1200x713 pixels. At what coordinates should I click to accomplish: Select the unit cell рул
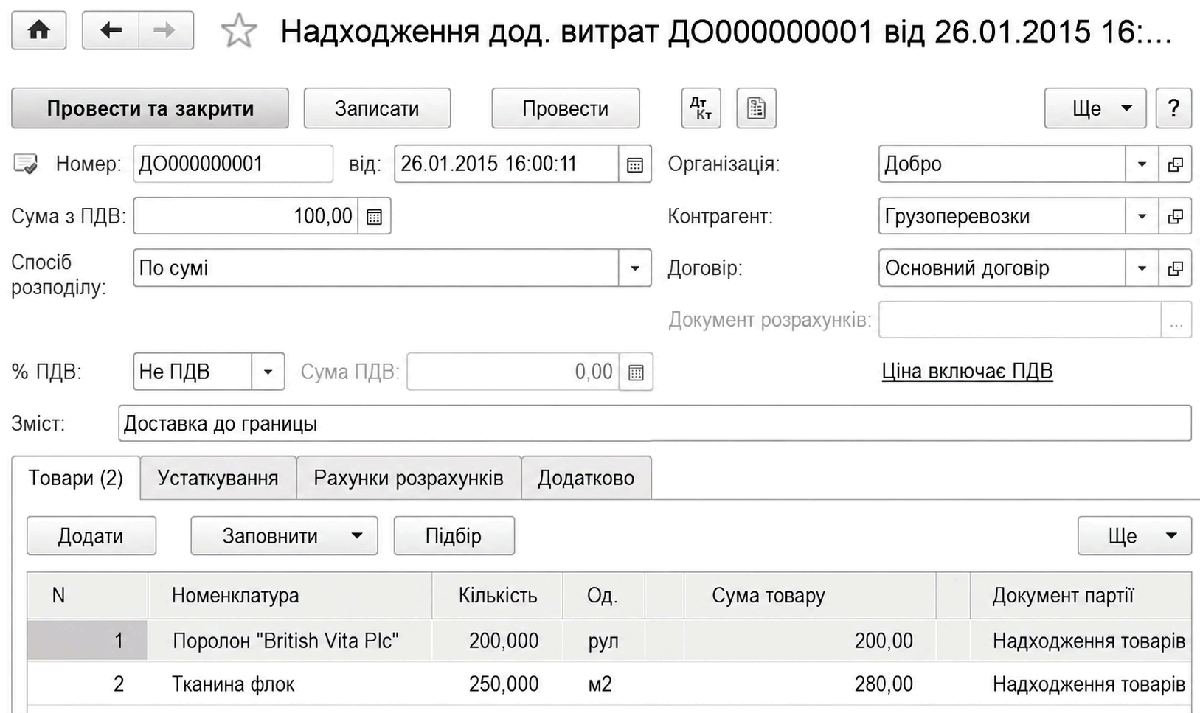coord(605,641)
